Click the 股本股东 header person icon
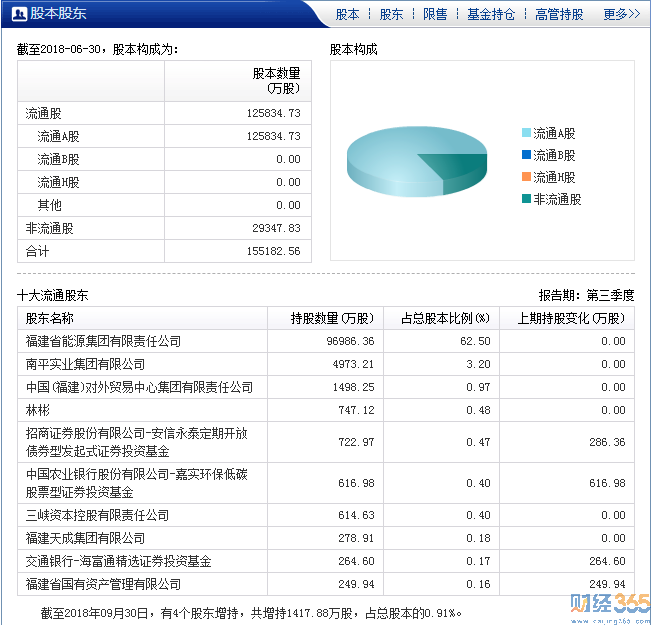 tap(20, 14)
